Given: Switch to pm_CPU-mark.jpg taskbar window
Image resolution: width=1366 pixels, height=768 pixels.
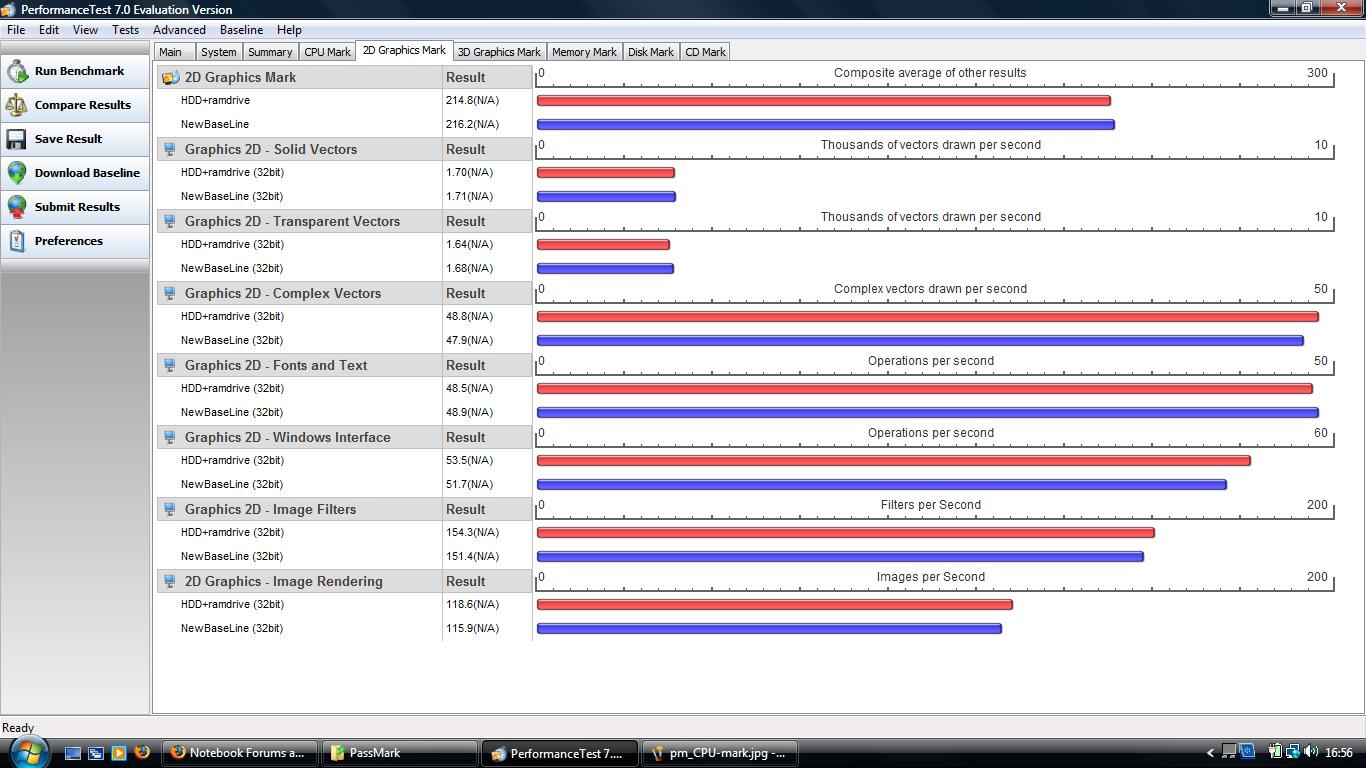Looking at the screenshot, I should [720, 753].
